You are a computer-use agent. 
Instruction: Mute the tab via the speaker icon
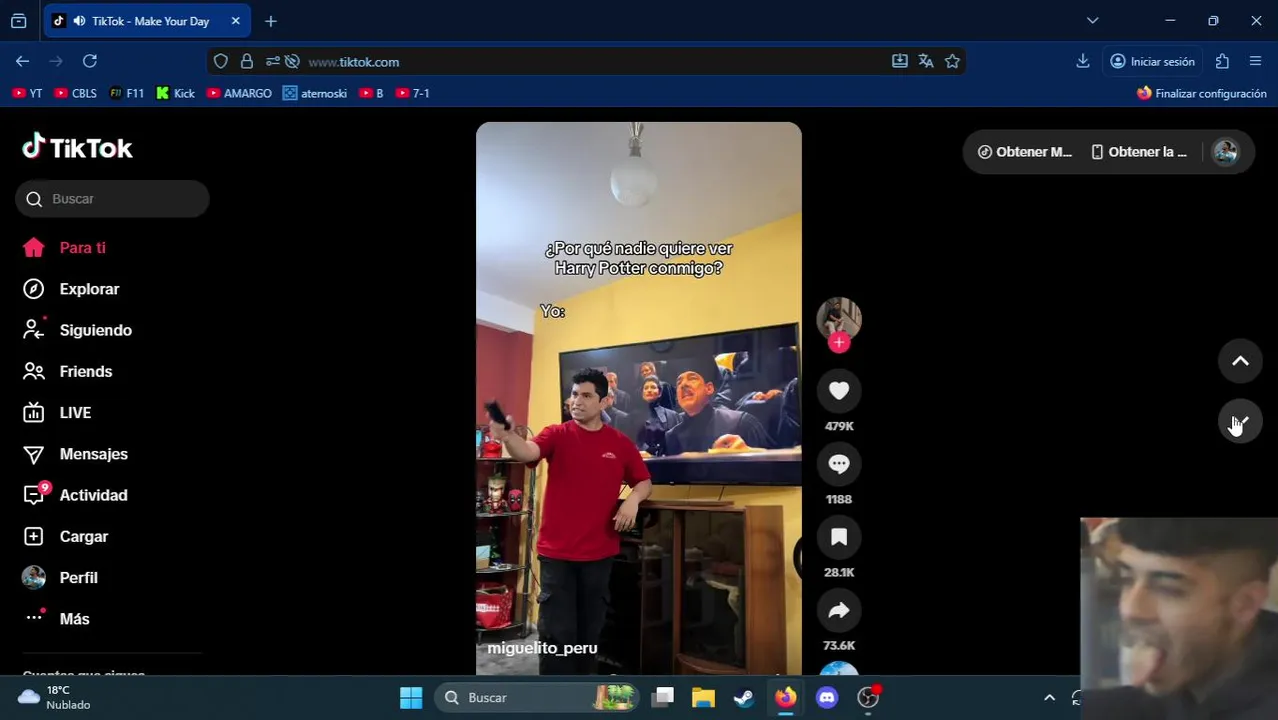pyautogui.click(x=79, y=21)
